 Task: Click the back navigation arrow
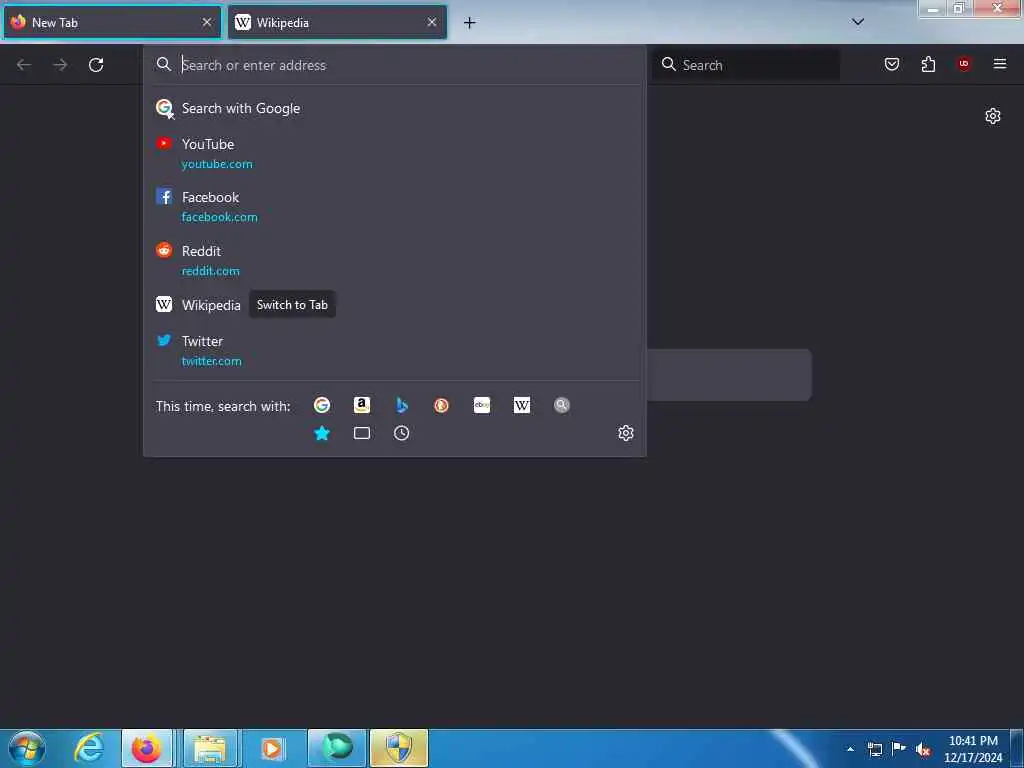(x=24, y=65)
